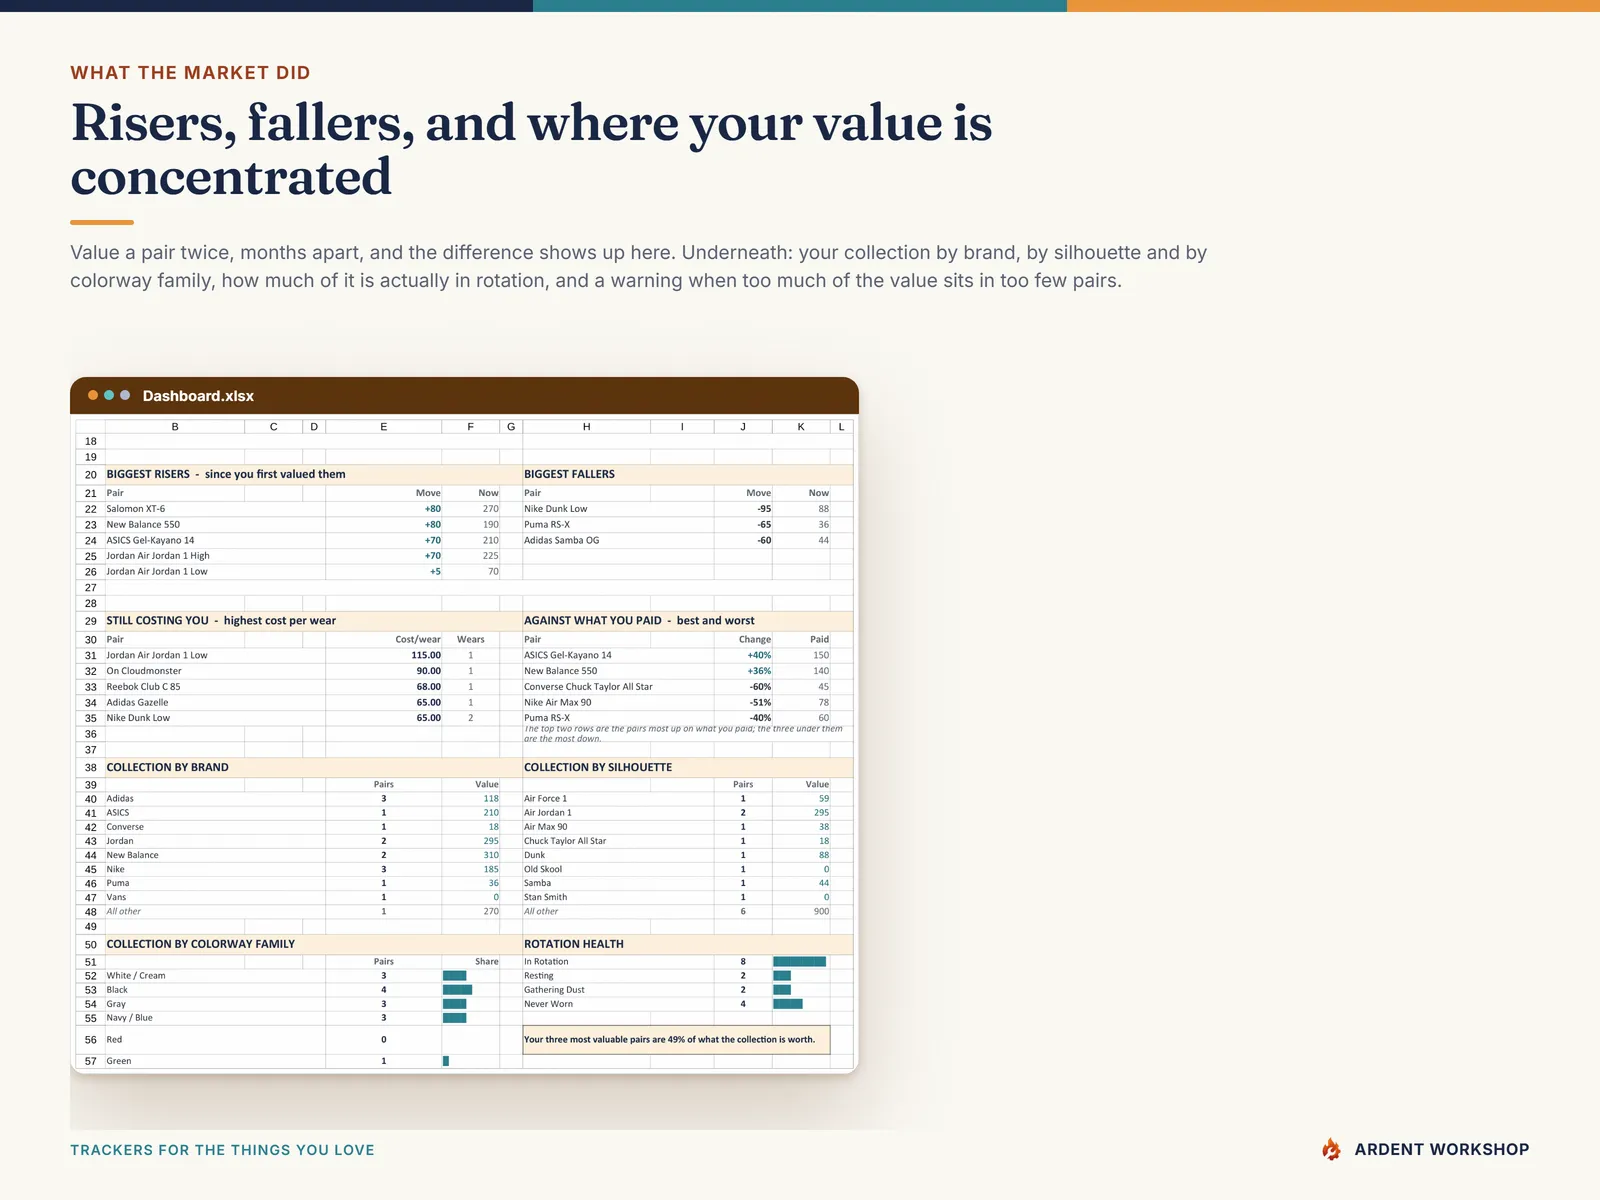The height and width of the screenshot is (1200, 1600).
Task: Select the Gathering Dust label cell
Action: 618,990
